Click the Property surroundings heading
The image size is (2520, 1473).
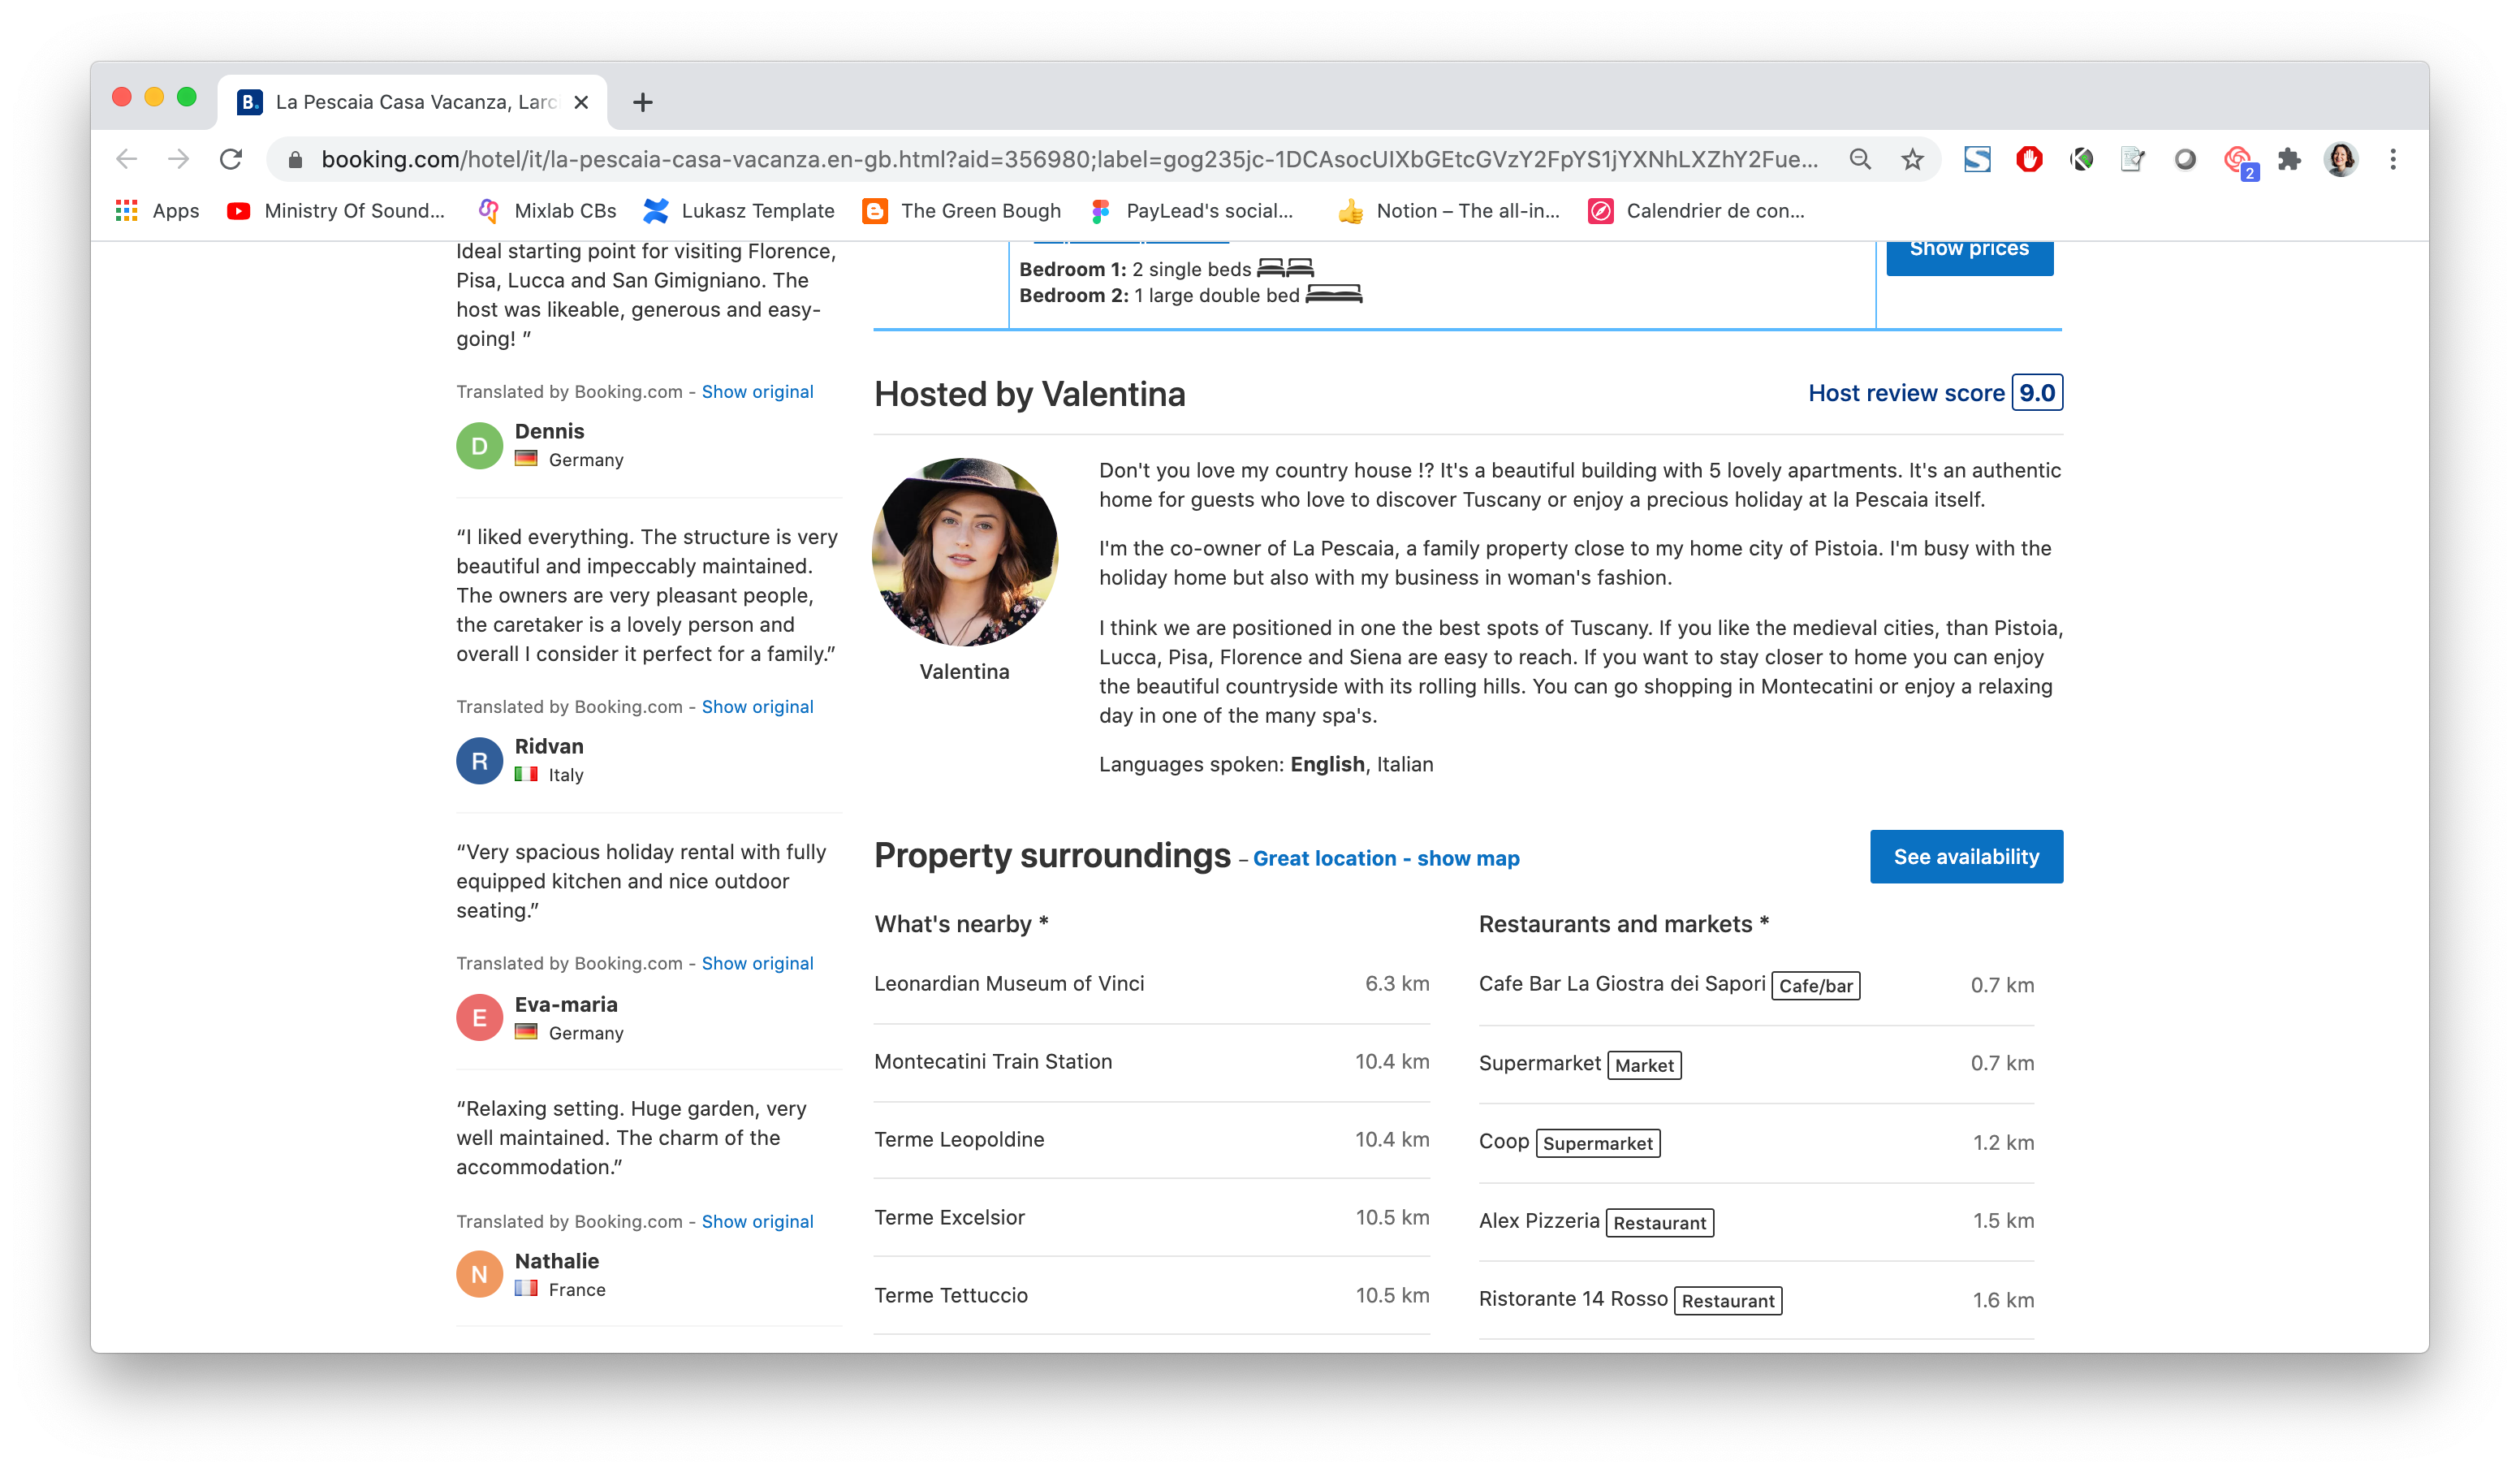point(1052,856)
